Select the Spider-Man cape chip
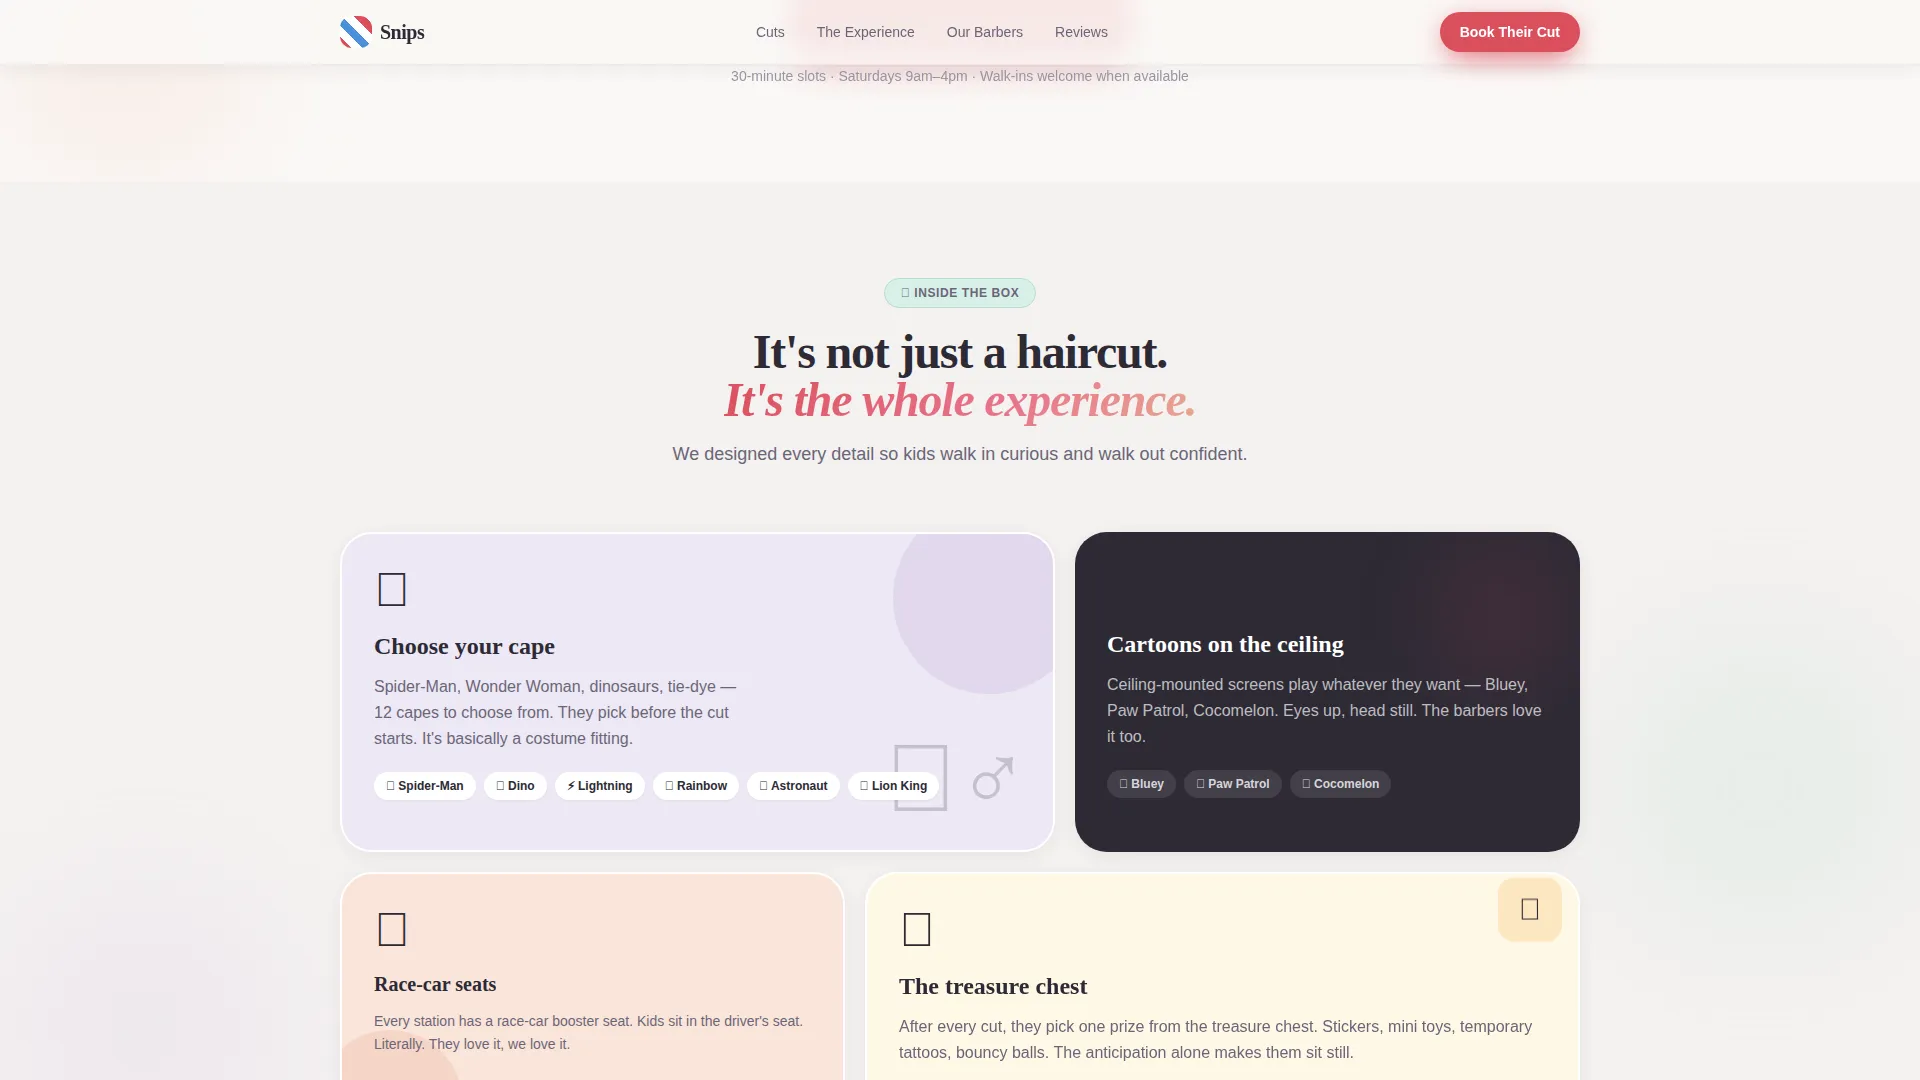Screen dimensions: 1920x1080 [x=425, y=786]
